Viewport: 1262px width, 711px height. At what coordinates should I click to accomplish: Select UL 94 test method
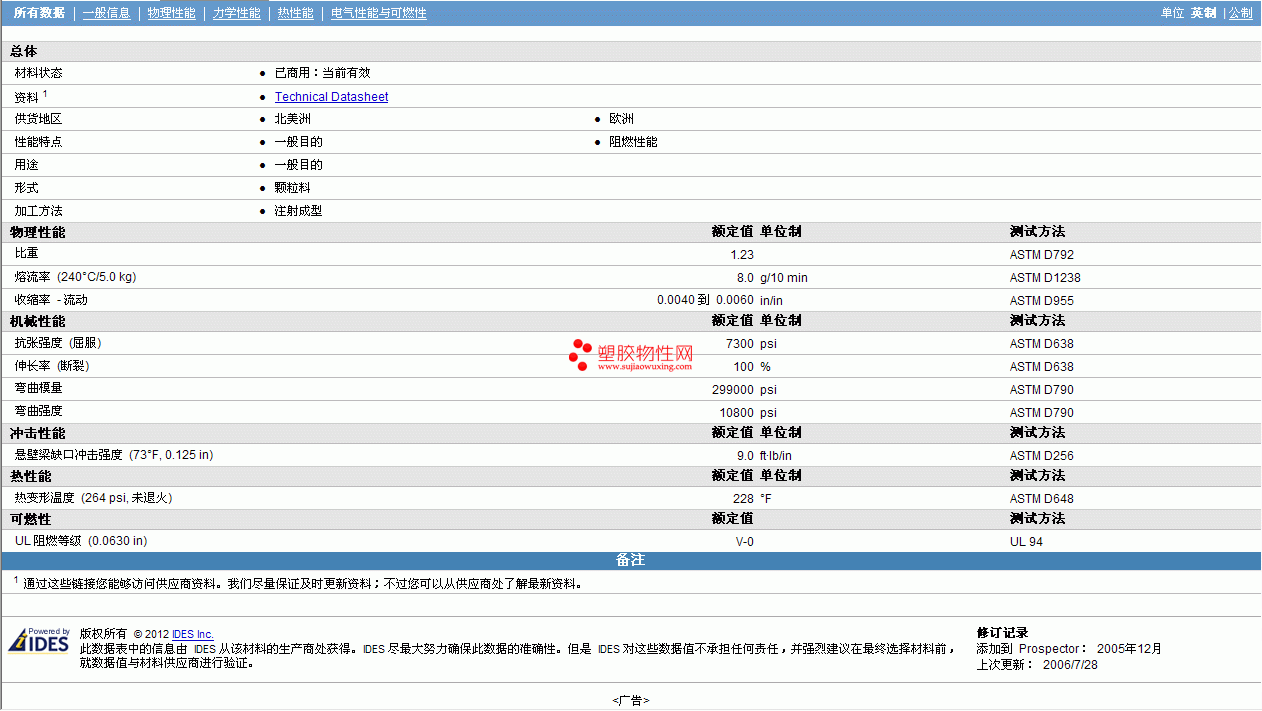[x=1027, y=542]
